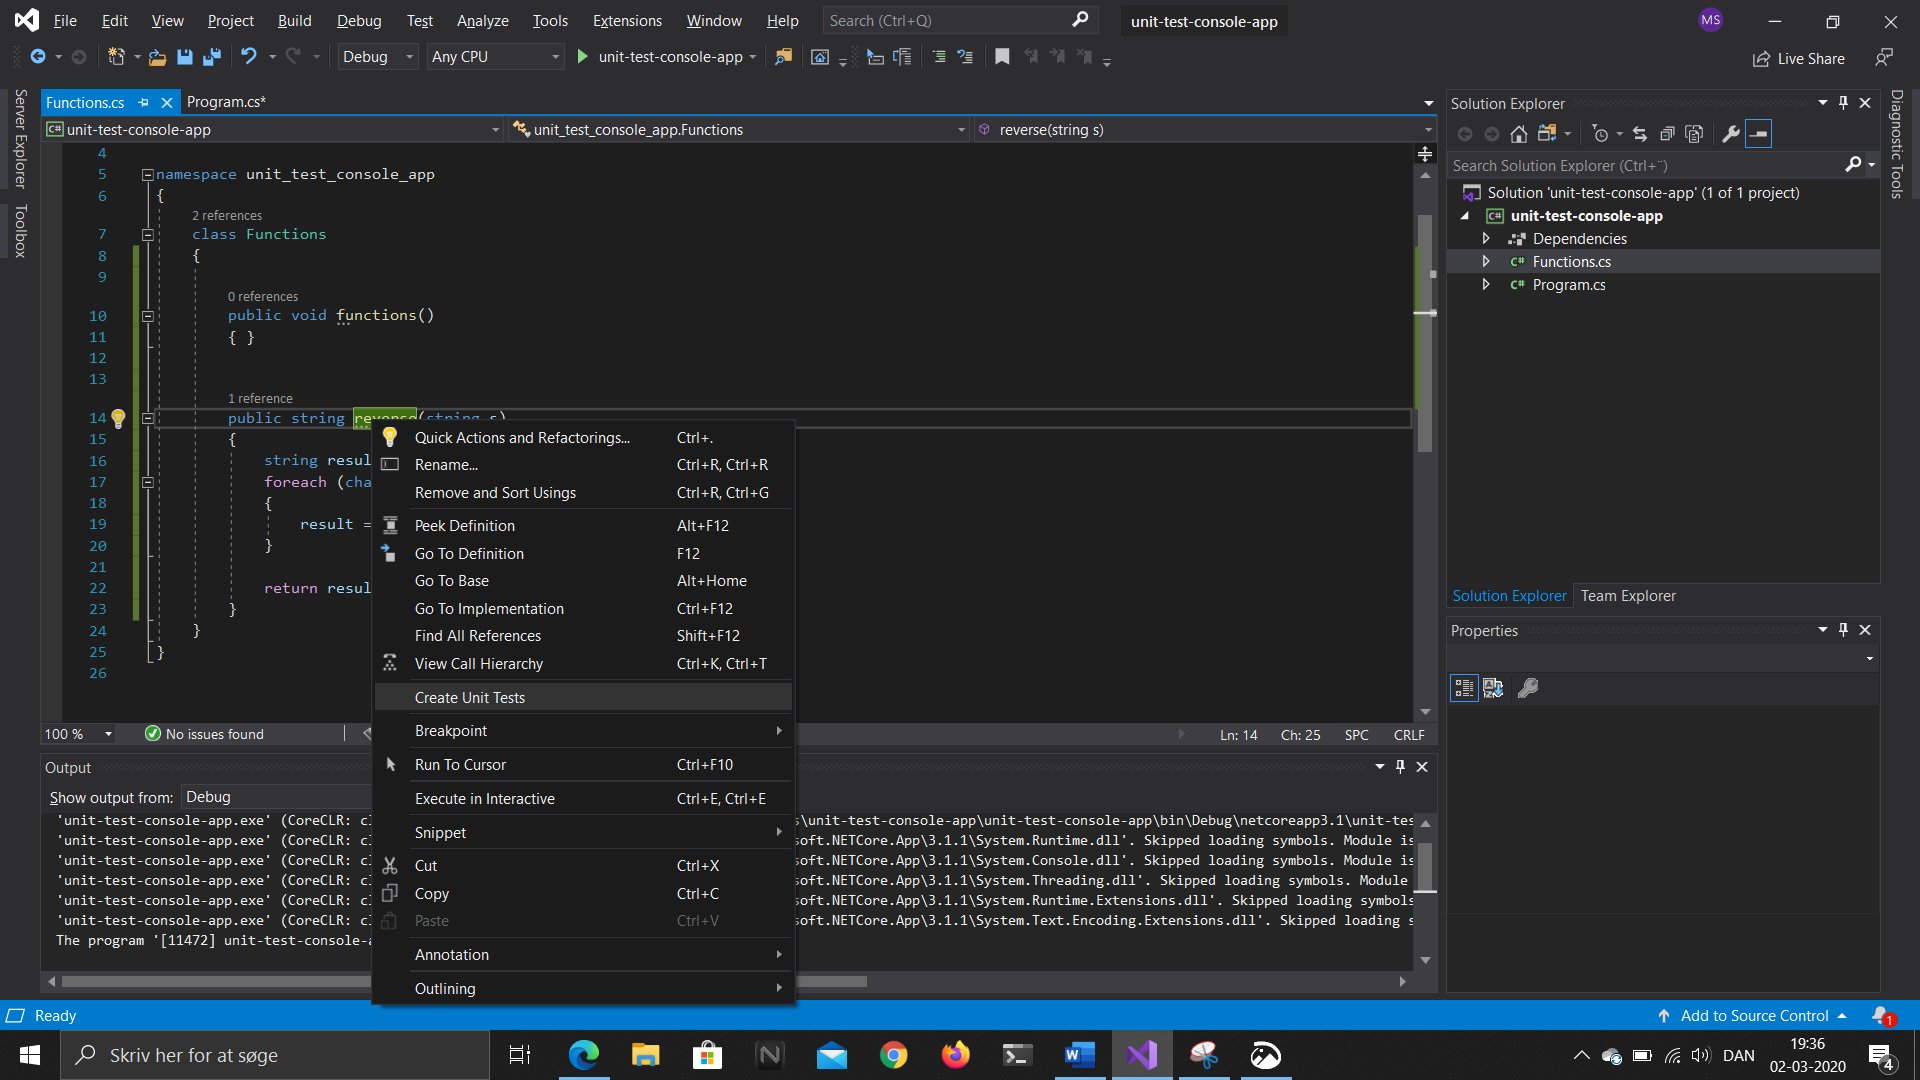Click the Save All icon in toolbar

pos(210,57)
